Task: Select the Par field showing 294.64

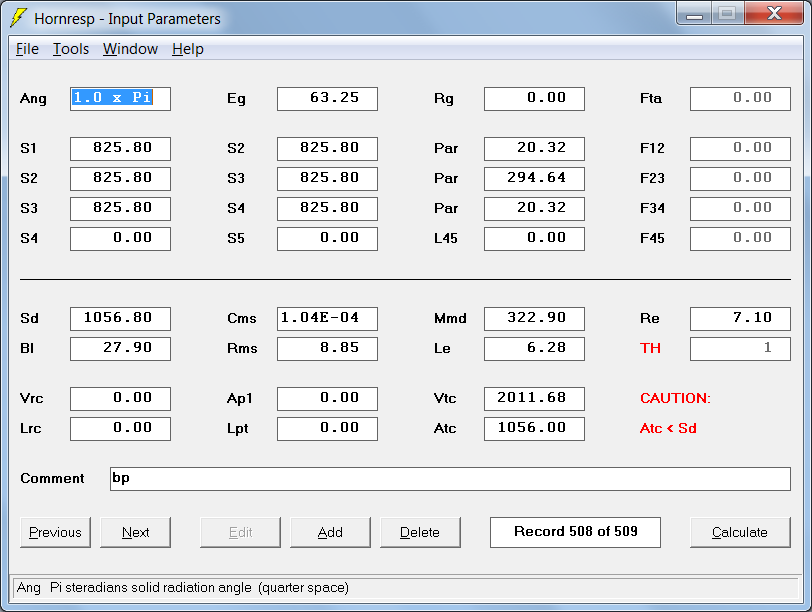Action: pos(534,179)
